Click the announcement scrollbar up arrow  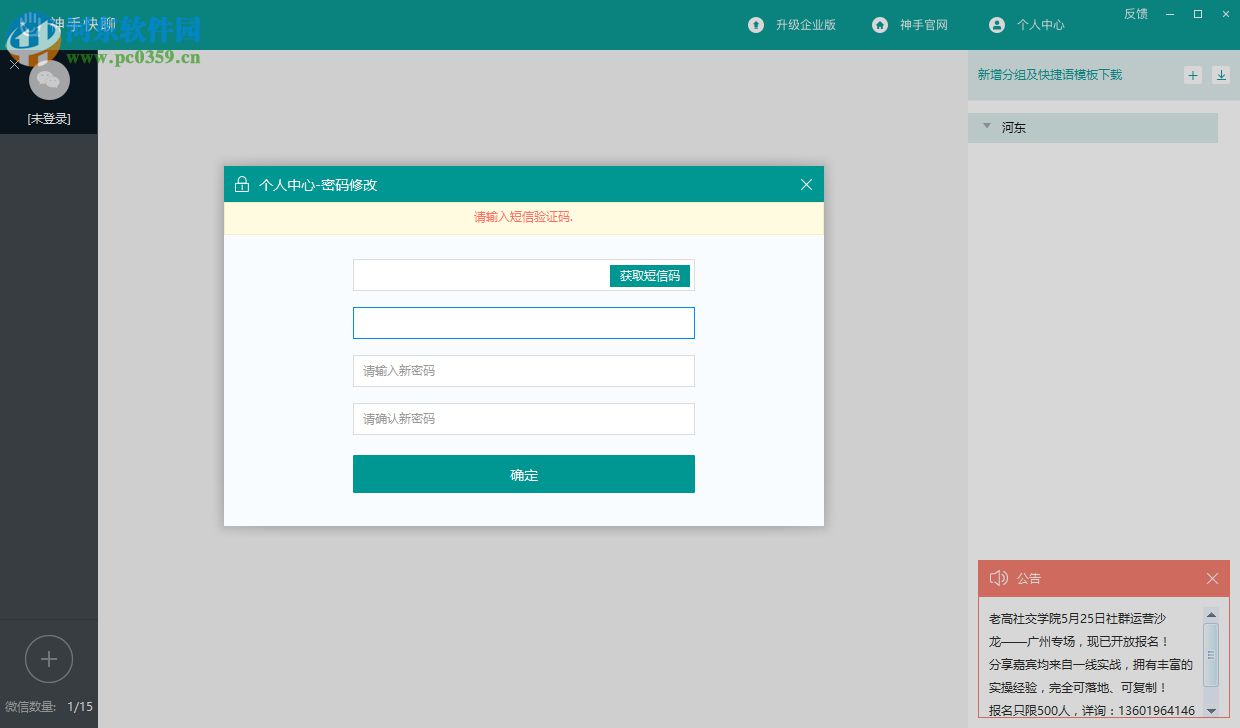coord(1211,614)
